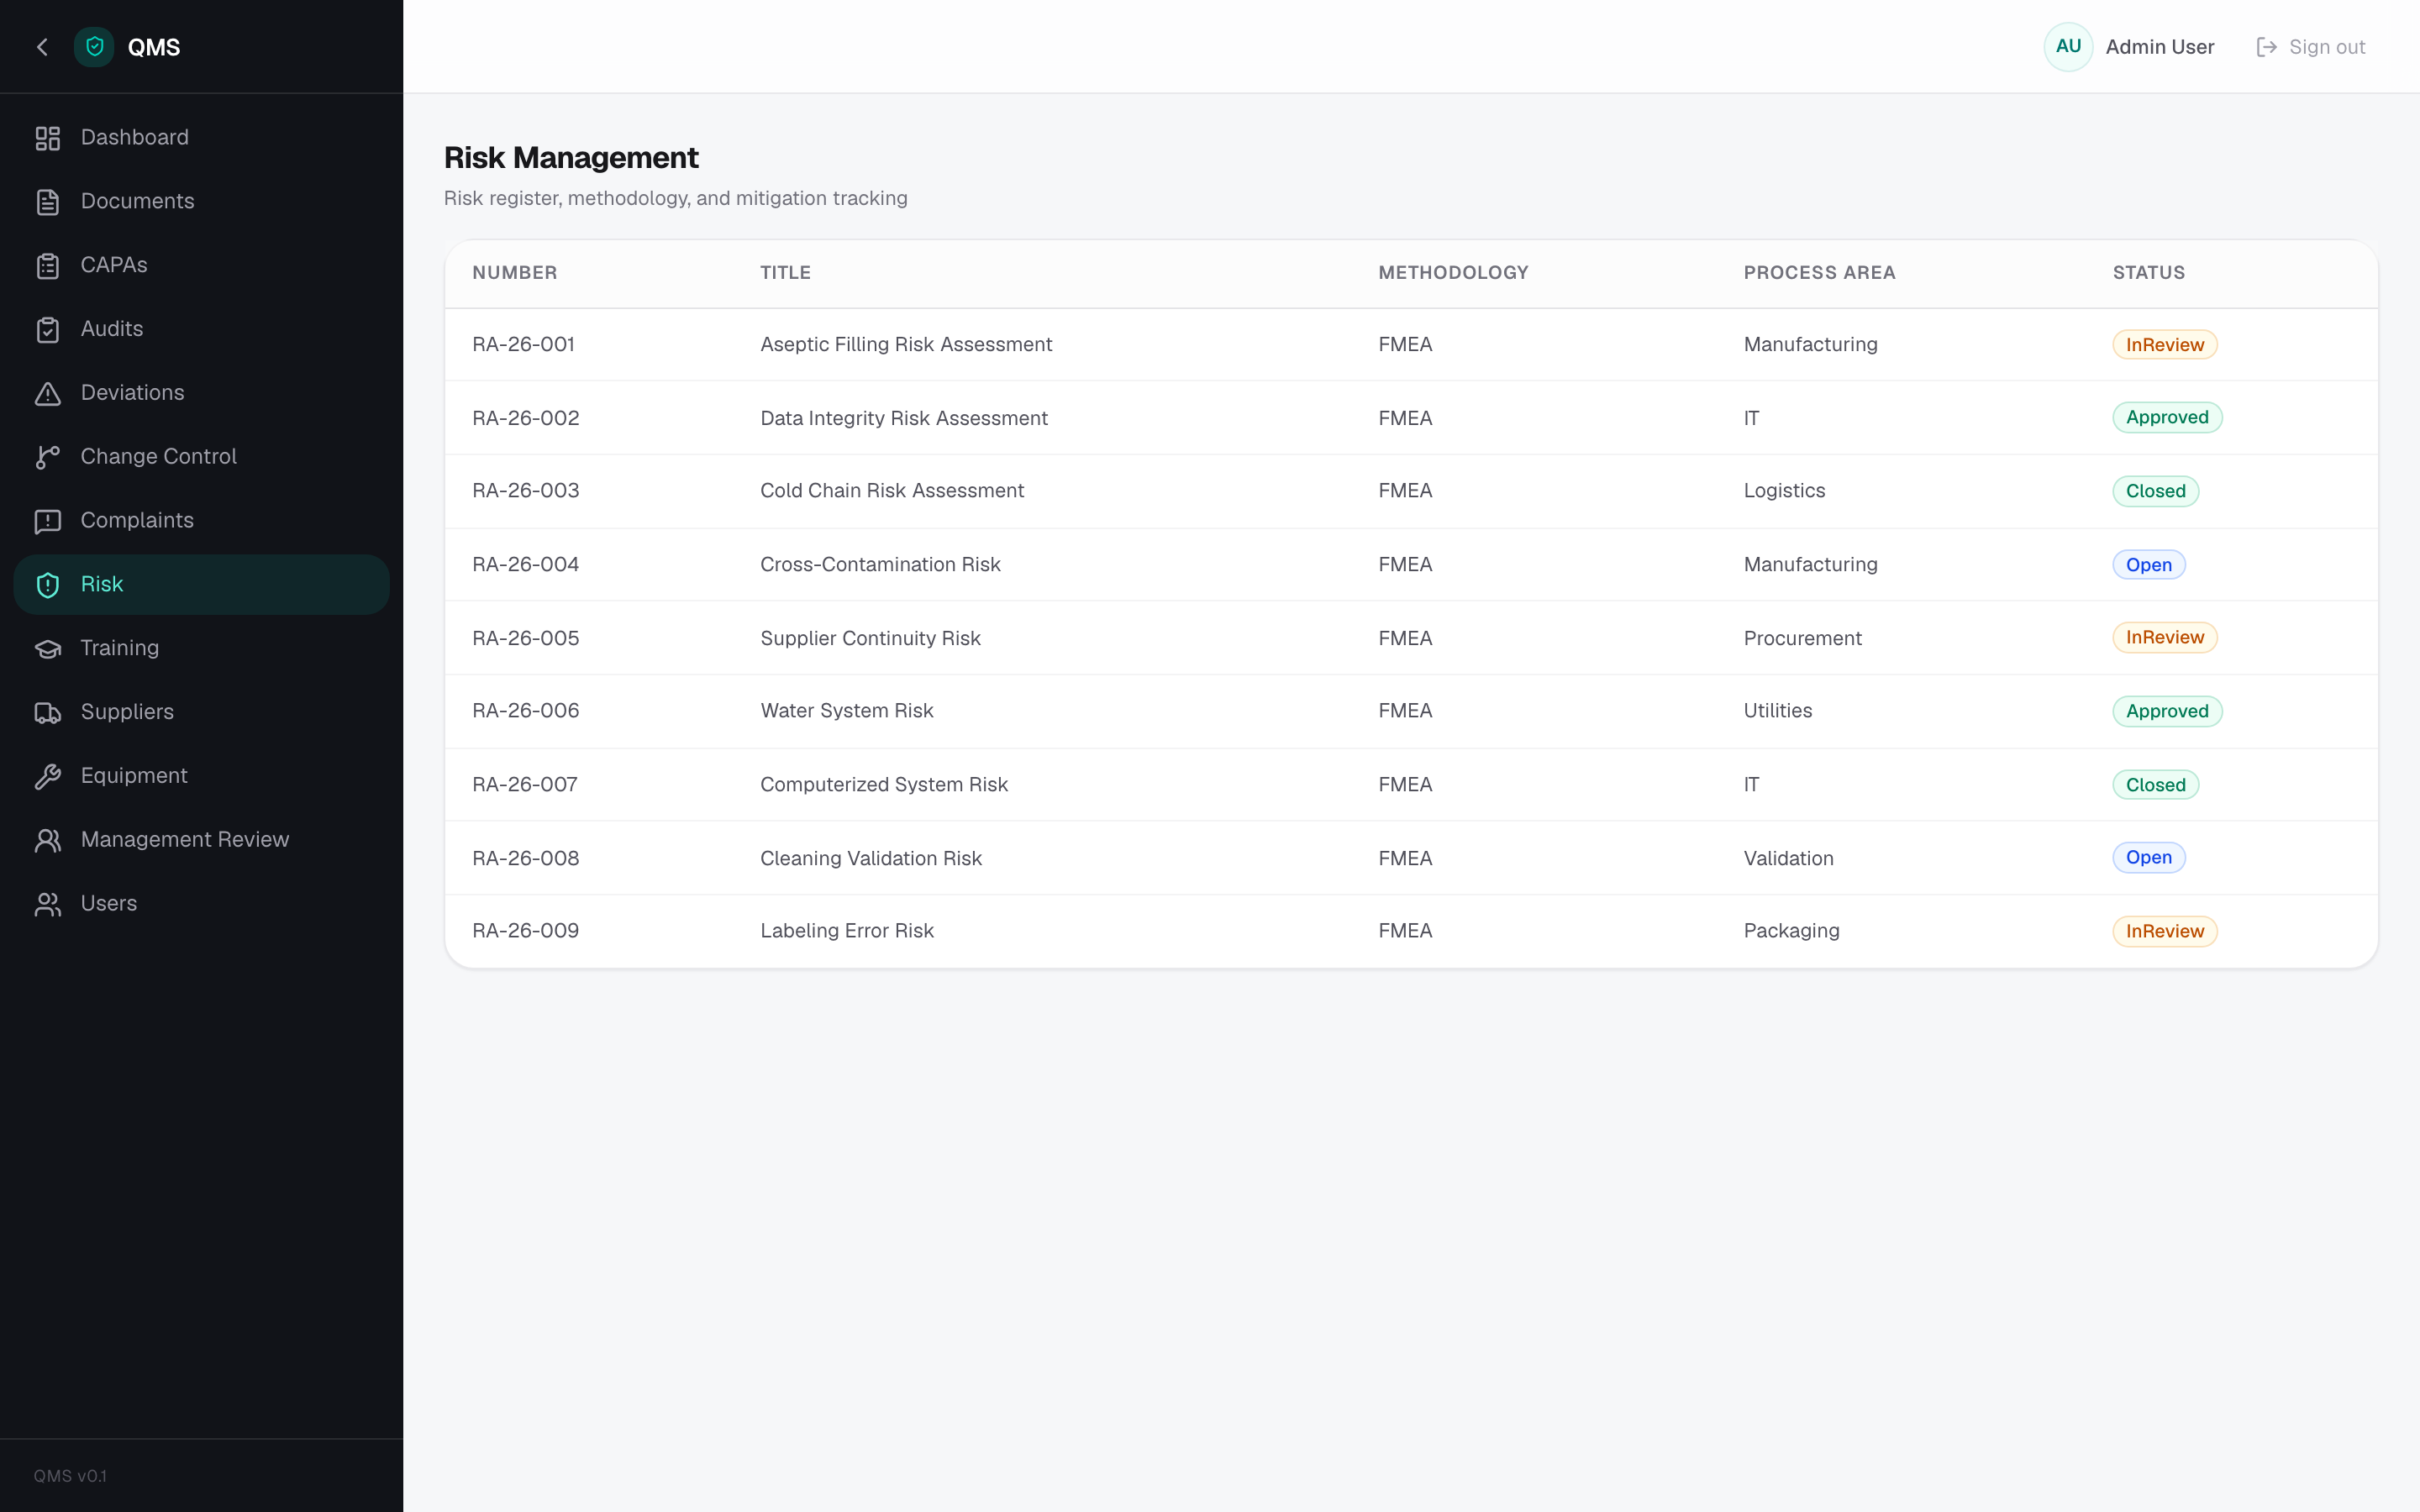
Task: Click the Deviations warning triangle icon
Action: pos(48,393)
